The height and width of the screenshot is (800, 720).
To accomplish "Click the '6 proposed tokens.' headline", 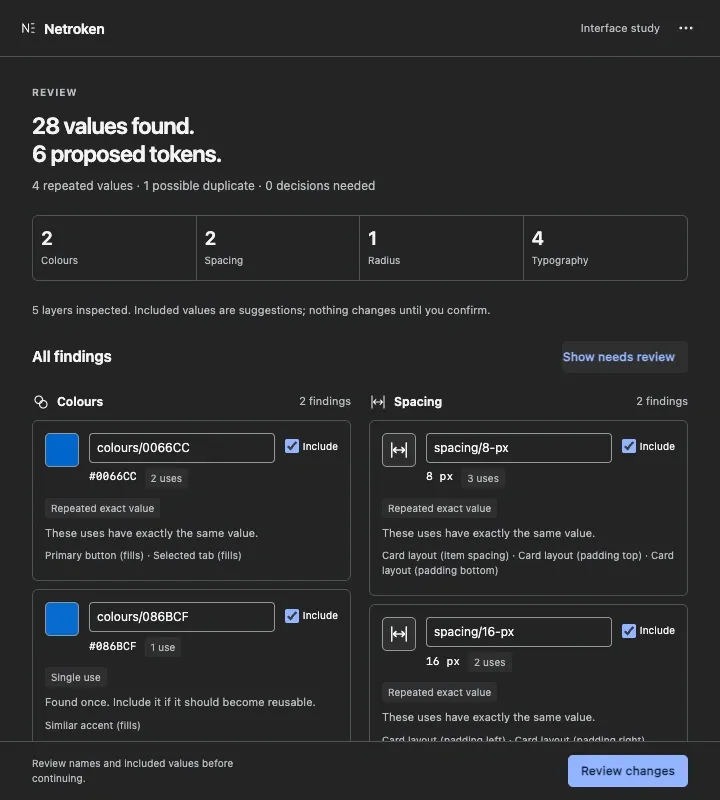I will tap(127, 154).
